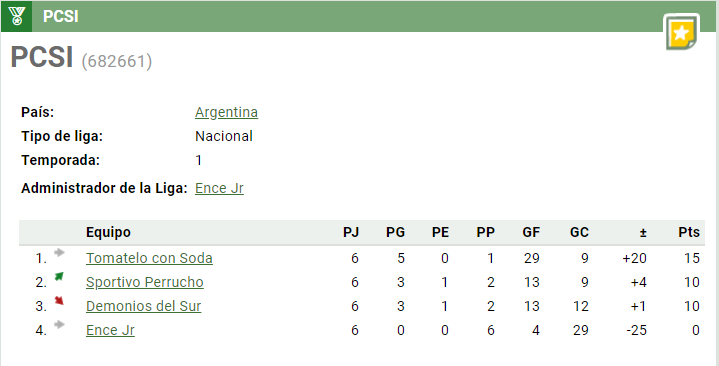This screenshot has width=719, height=366.
Task: Click red down arrow beside Demonios del Sur
Action: pyautogui.click(x=59, y=301)
